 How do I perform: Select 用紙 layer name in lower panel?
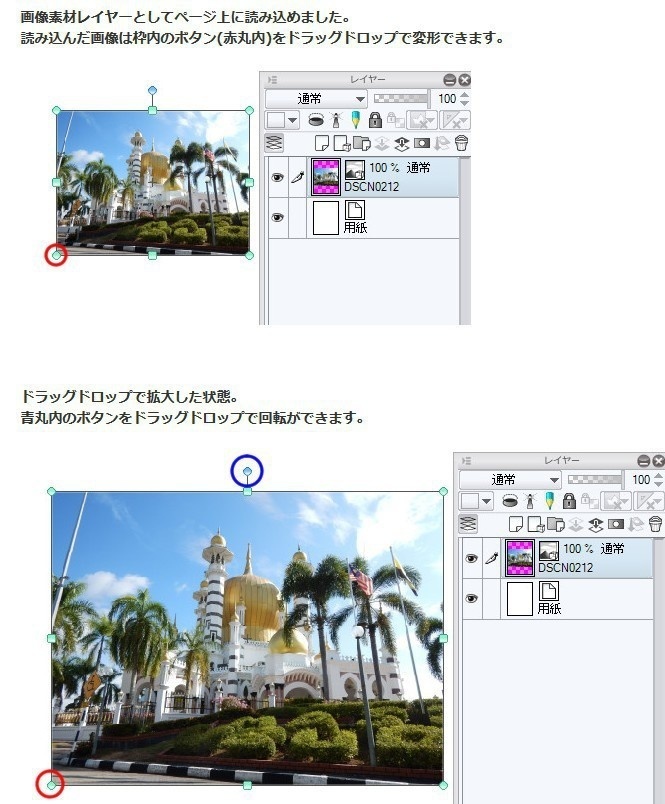[549, 609]
